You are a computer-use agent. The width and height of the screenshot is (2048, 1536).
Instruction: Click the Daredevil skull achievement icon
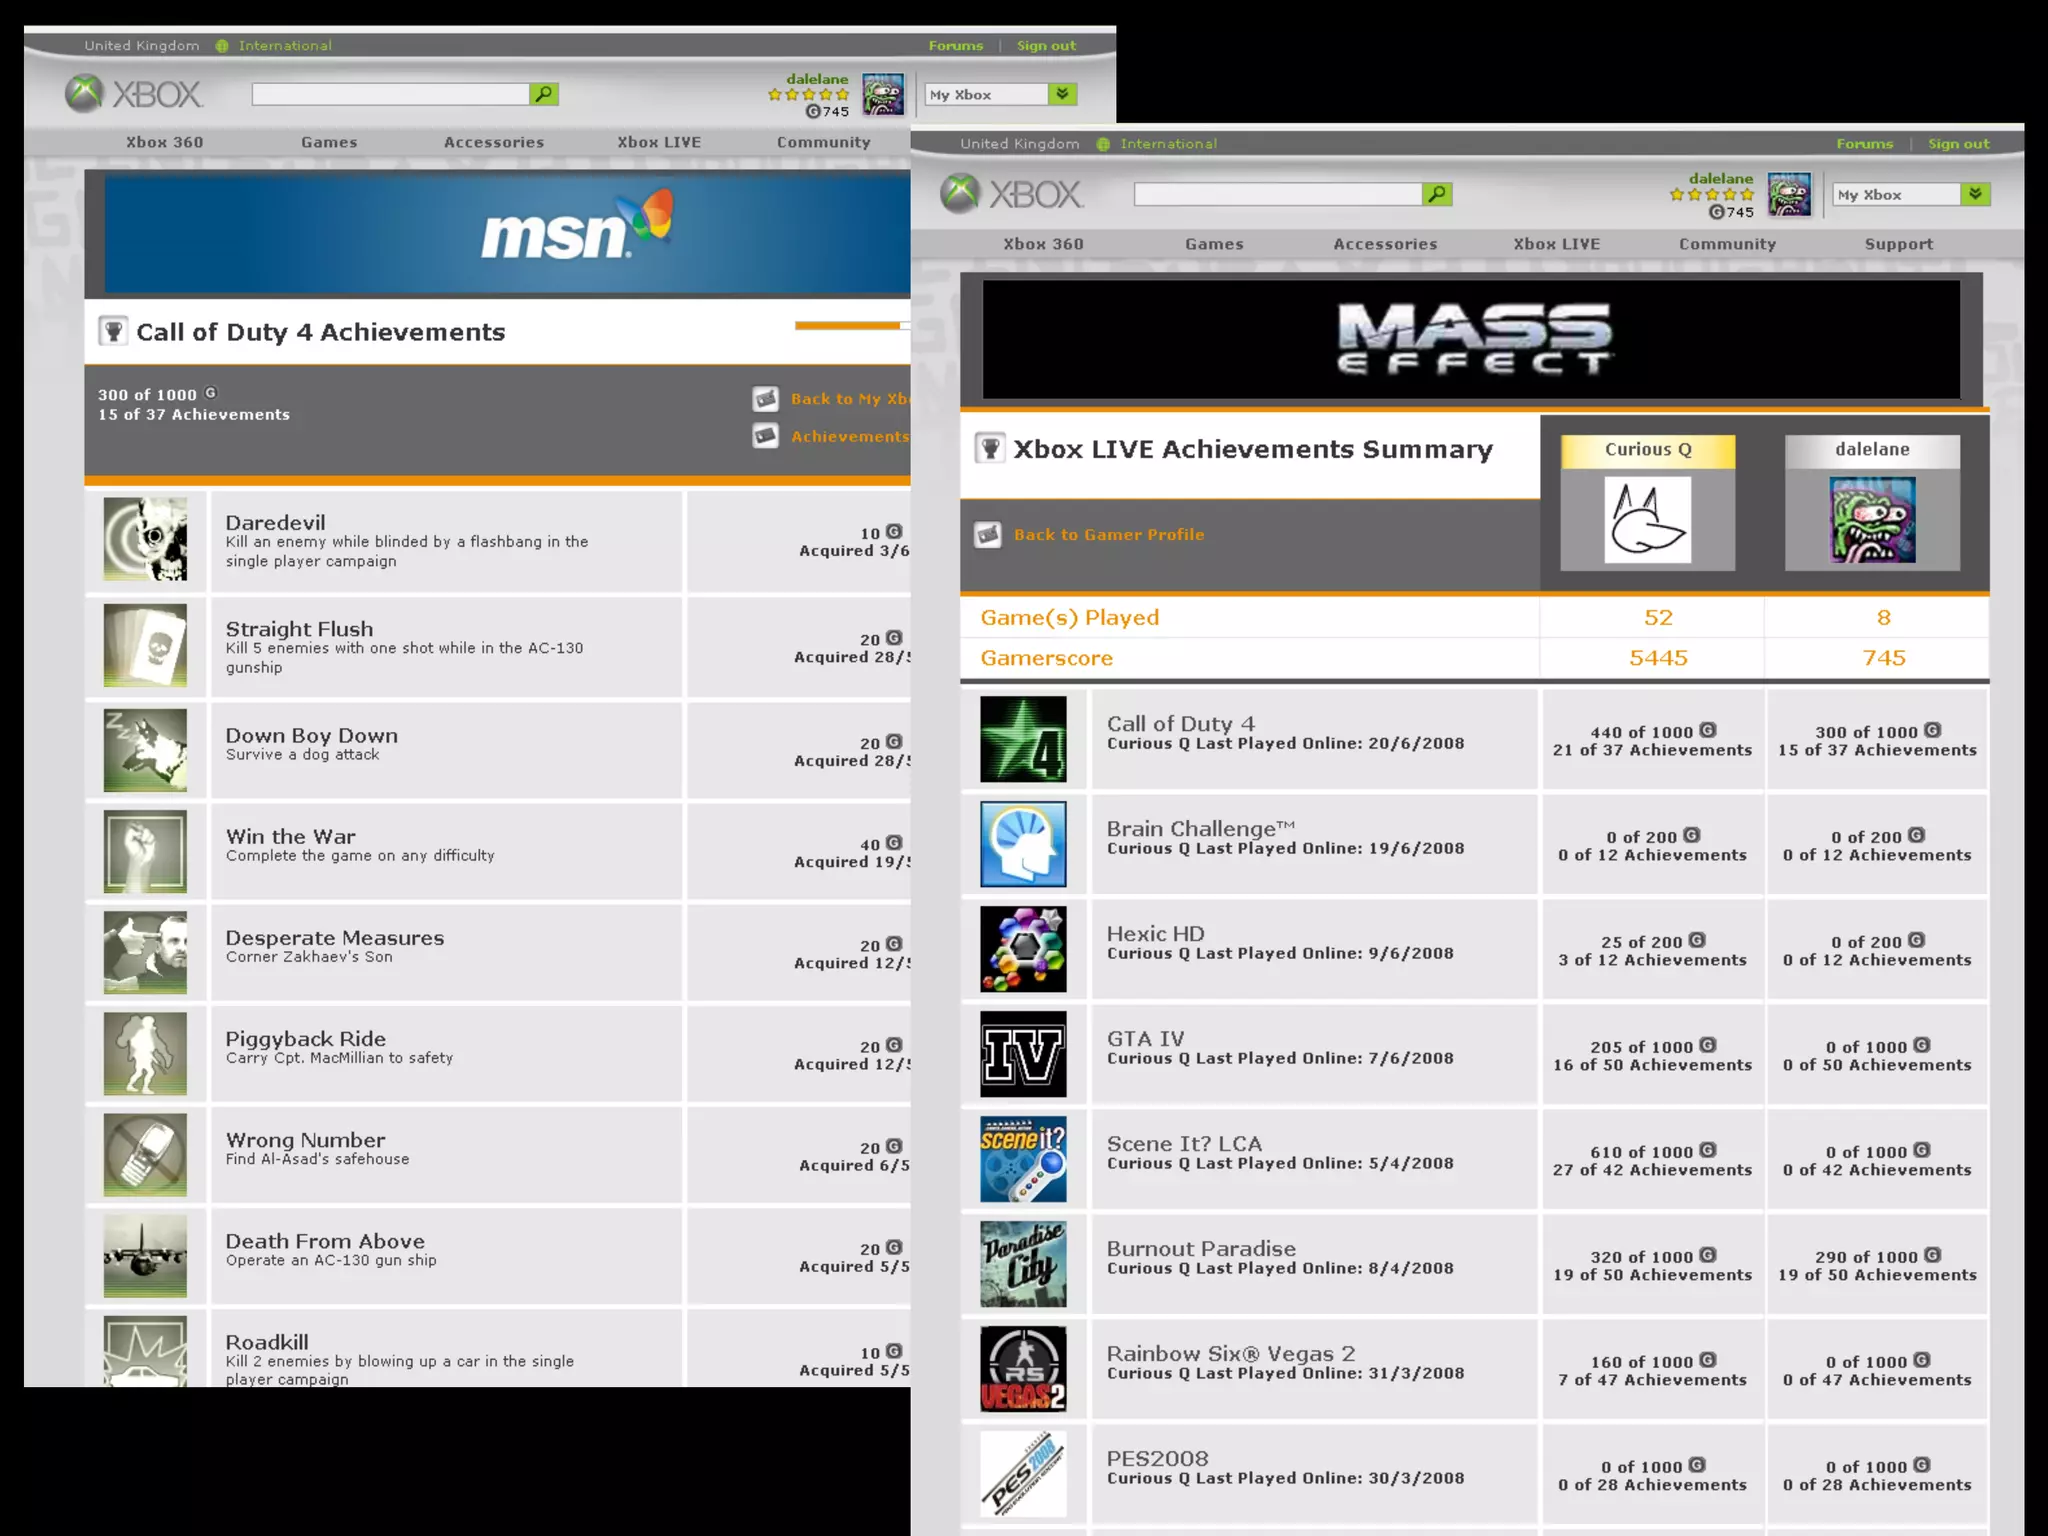tap(145, 540)
